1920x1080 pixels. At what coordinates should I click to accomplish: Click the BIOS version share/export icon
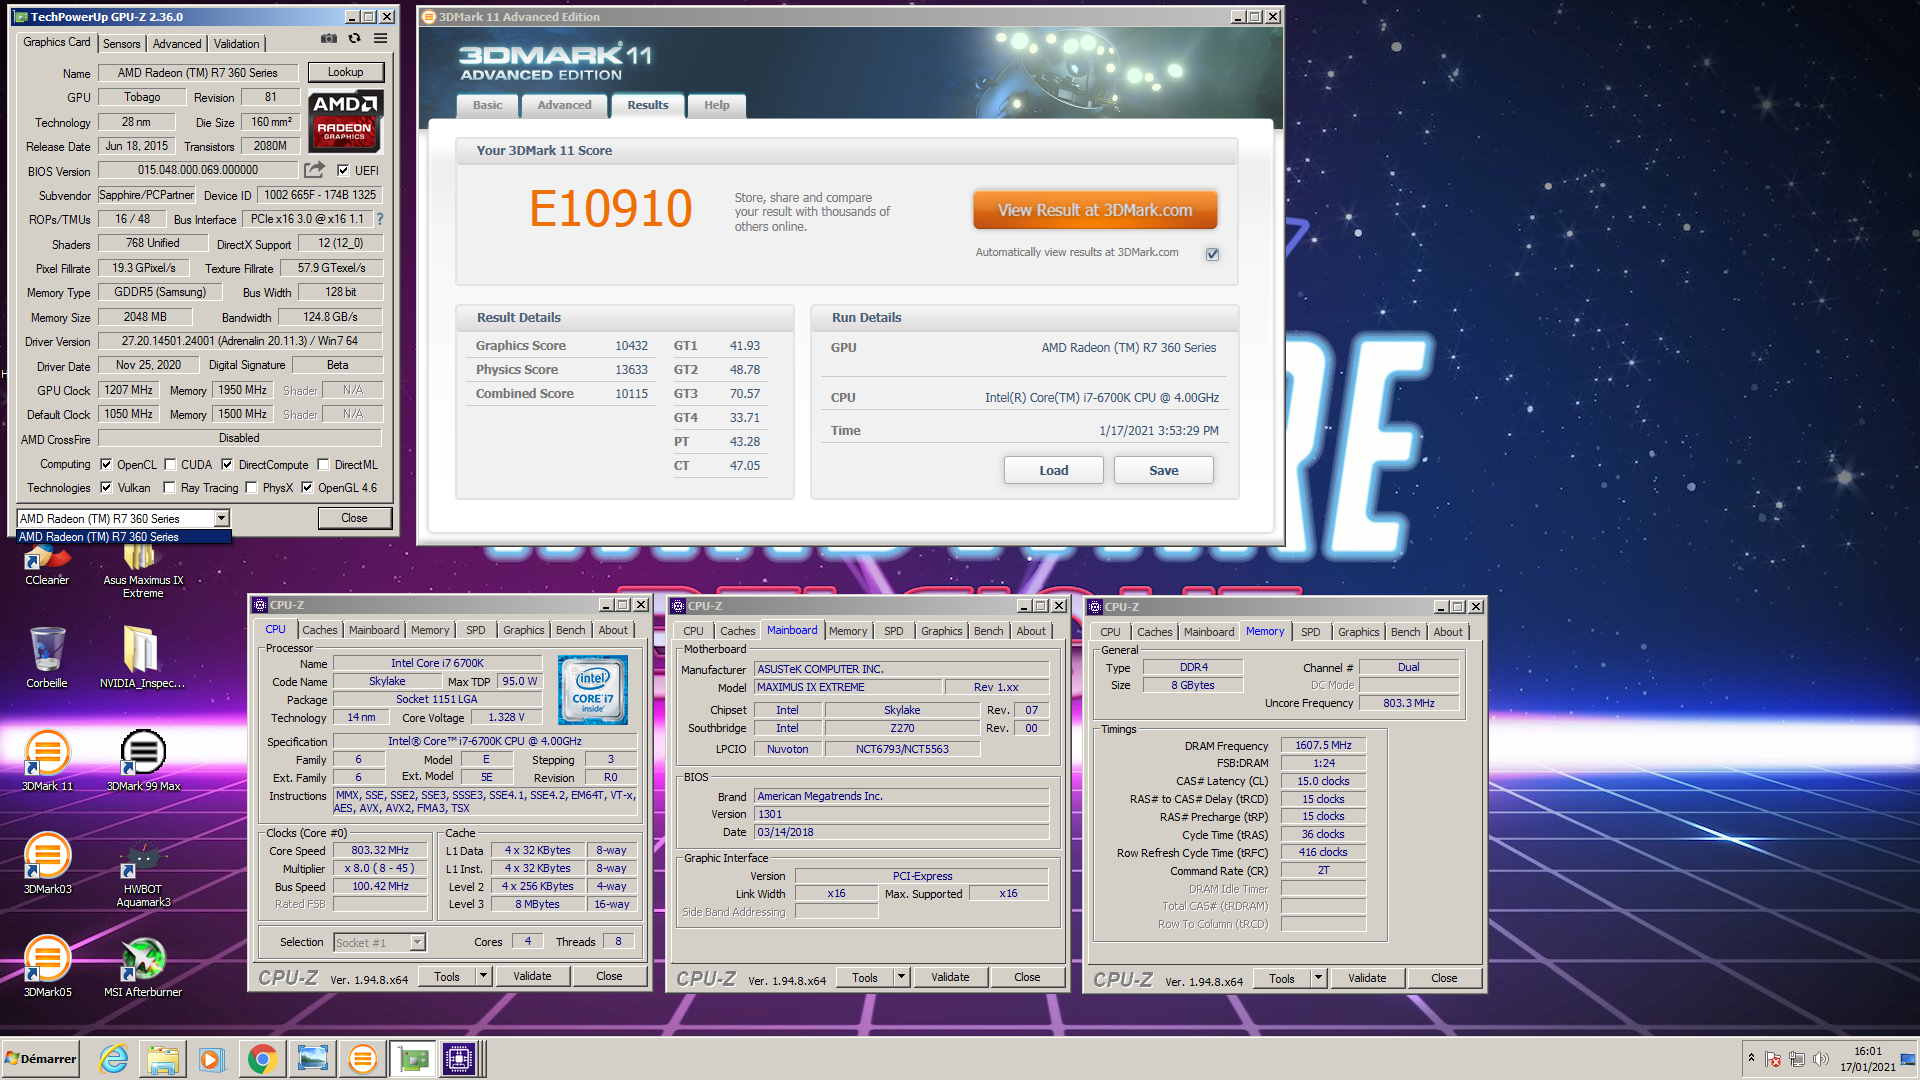coord(314,170)
